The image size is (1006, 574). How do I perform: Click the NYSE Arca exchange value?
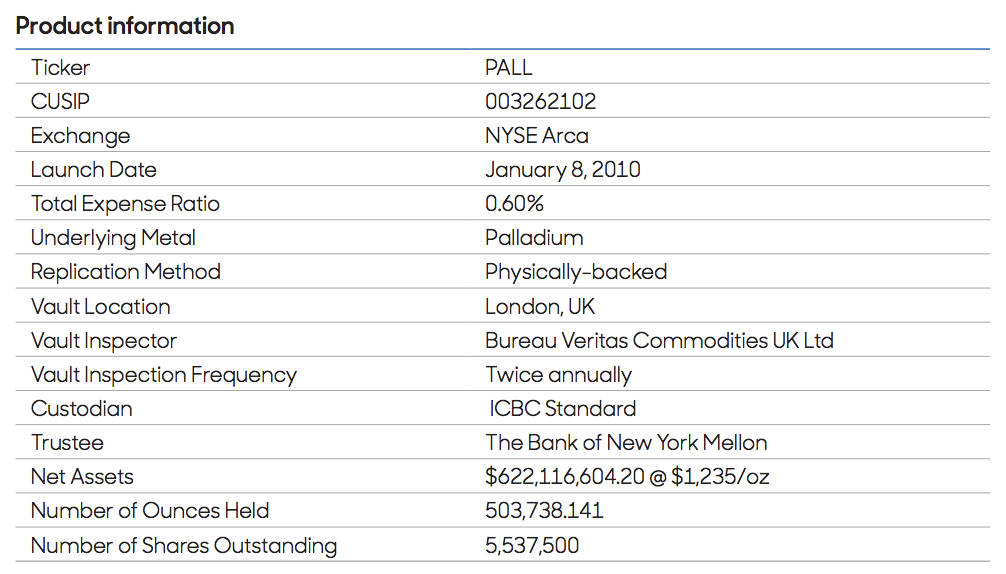pos(536,136)
